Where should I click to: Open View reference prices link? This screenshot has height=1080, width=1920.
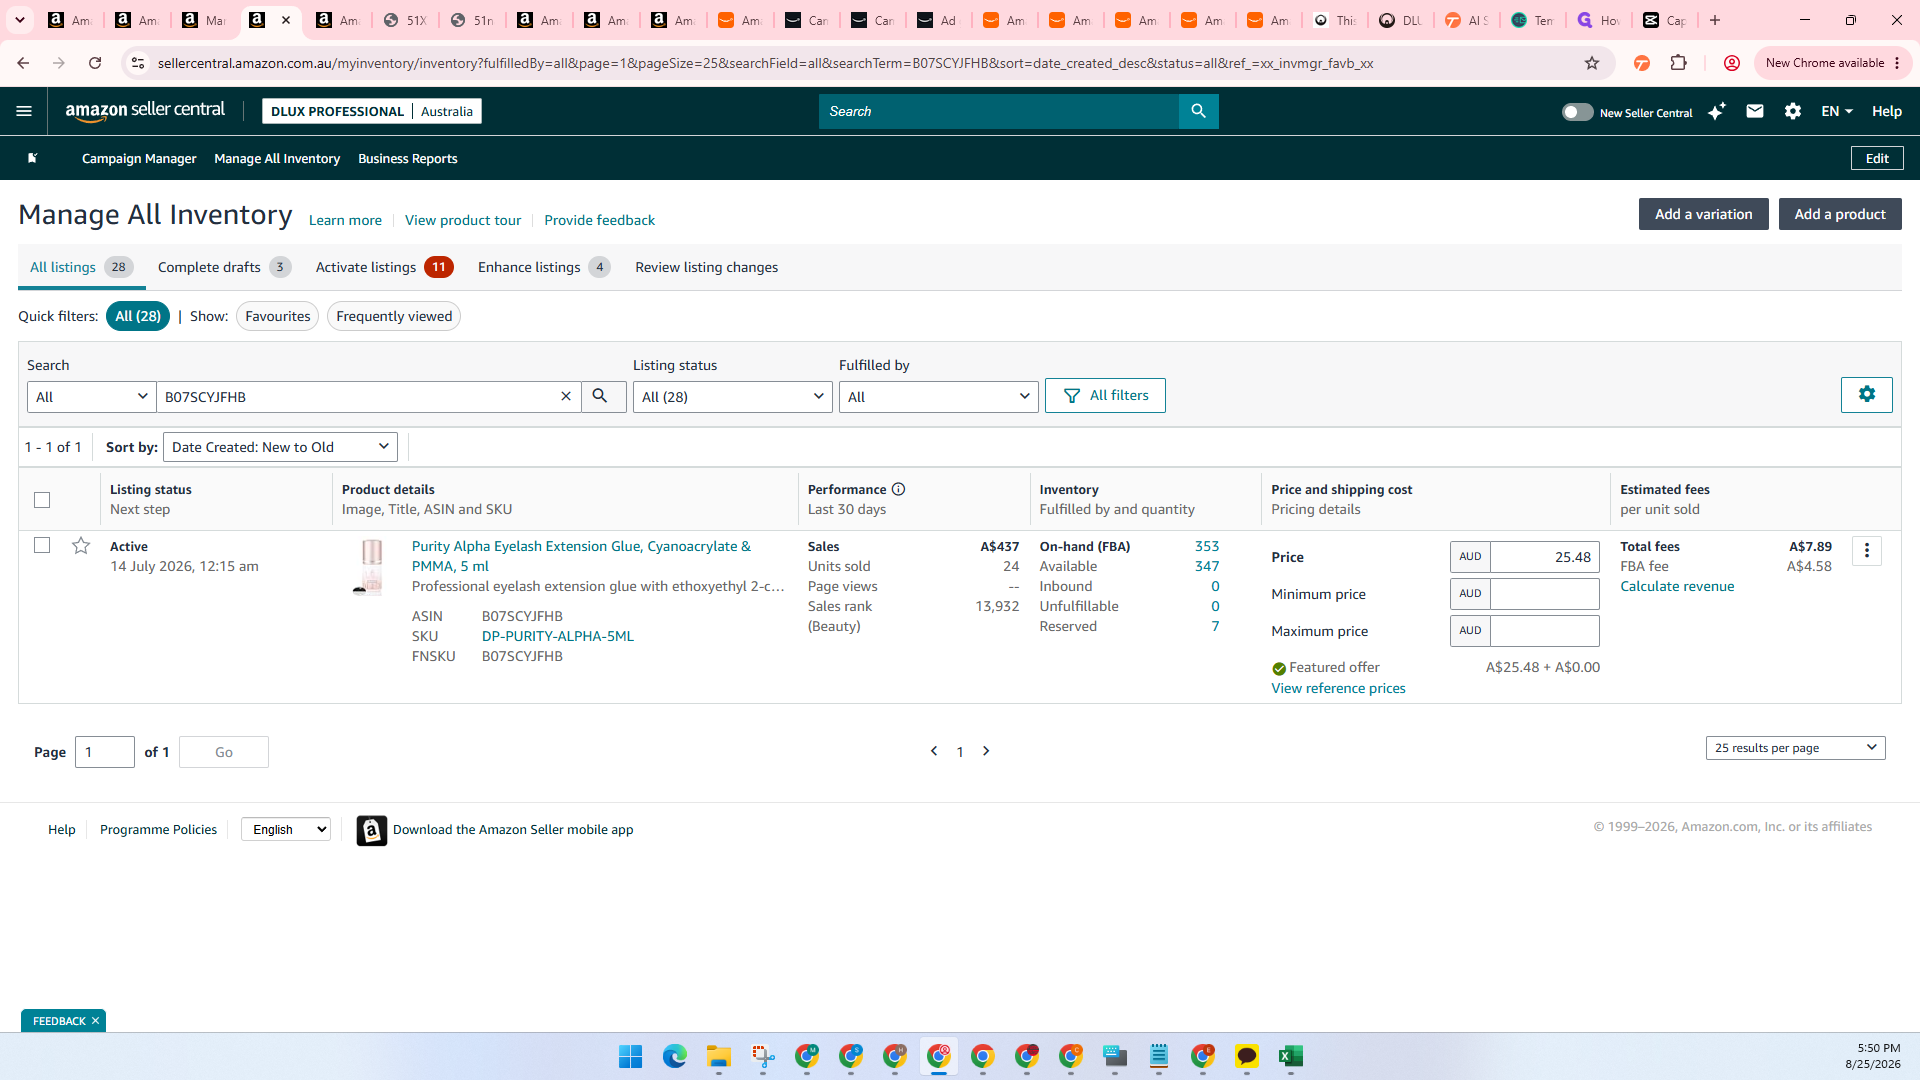click(1338, 688)
